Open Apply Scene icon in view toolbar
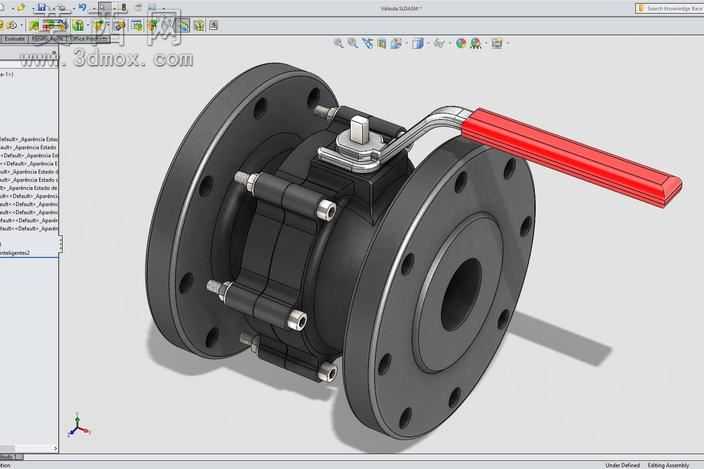704x469 pixels. point(476,43)
